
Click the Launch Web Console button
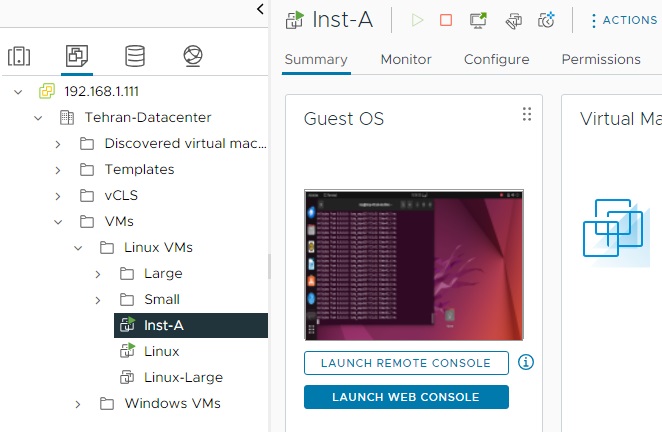click(406, 397)
